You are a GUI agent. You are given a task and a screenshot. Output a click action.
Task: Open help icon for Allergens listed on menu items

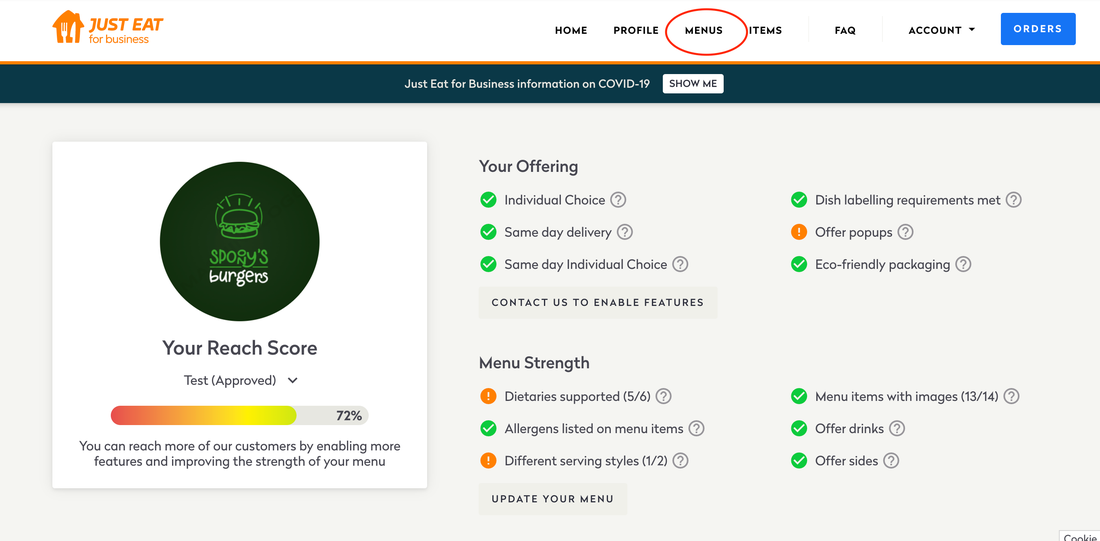(697, 428)
